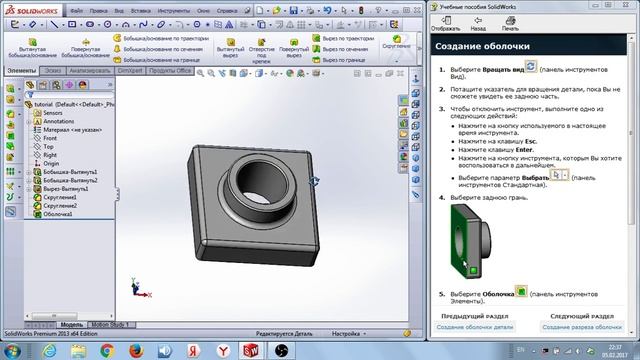Select the Spline sketch tool
The image size is (640, 360).
coord(143,25)
